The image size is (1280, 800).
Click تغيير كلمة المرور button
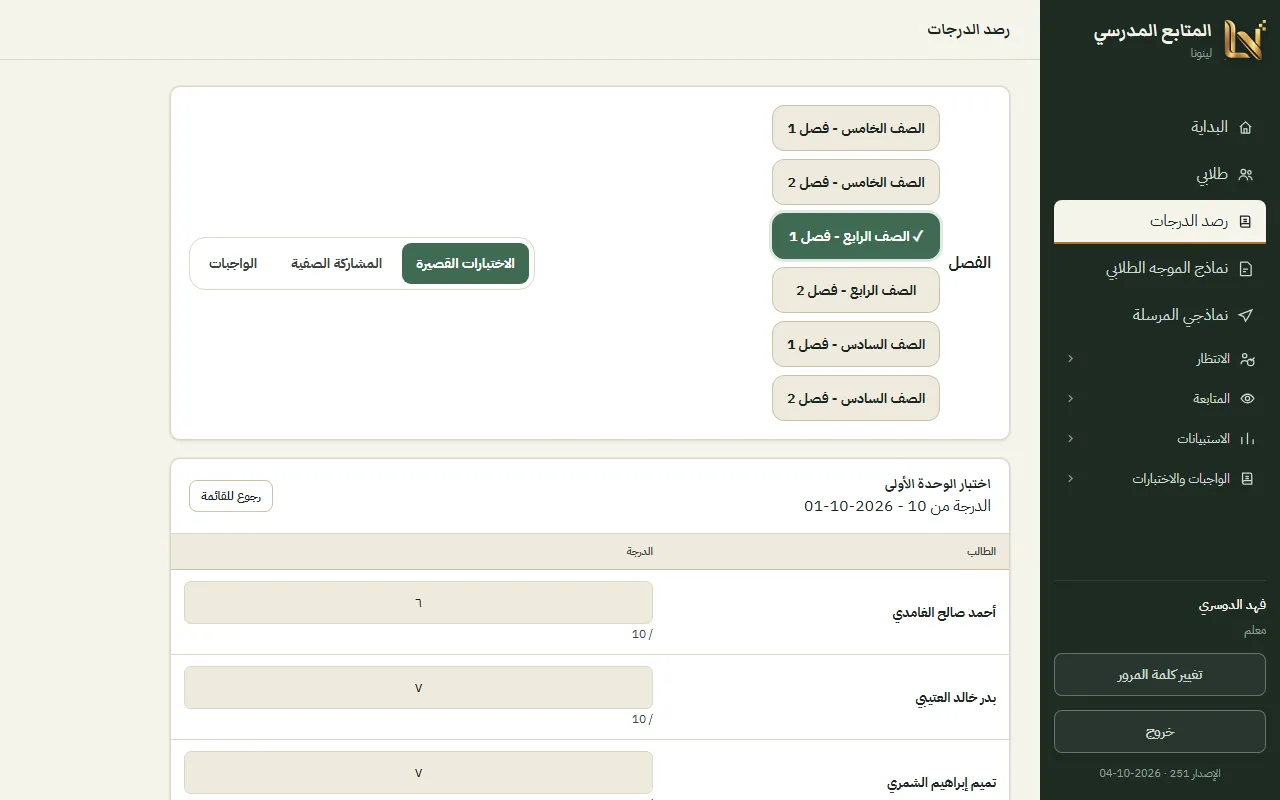[1160, 674]
